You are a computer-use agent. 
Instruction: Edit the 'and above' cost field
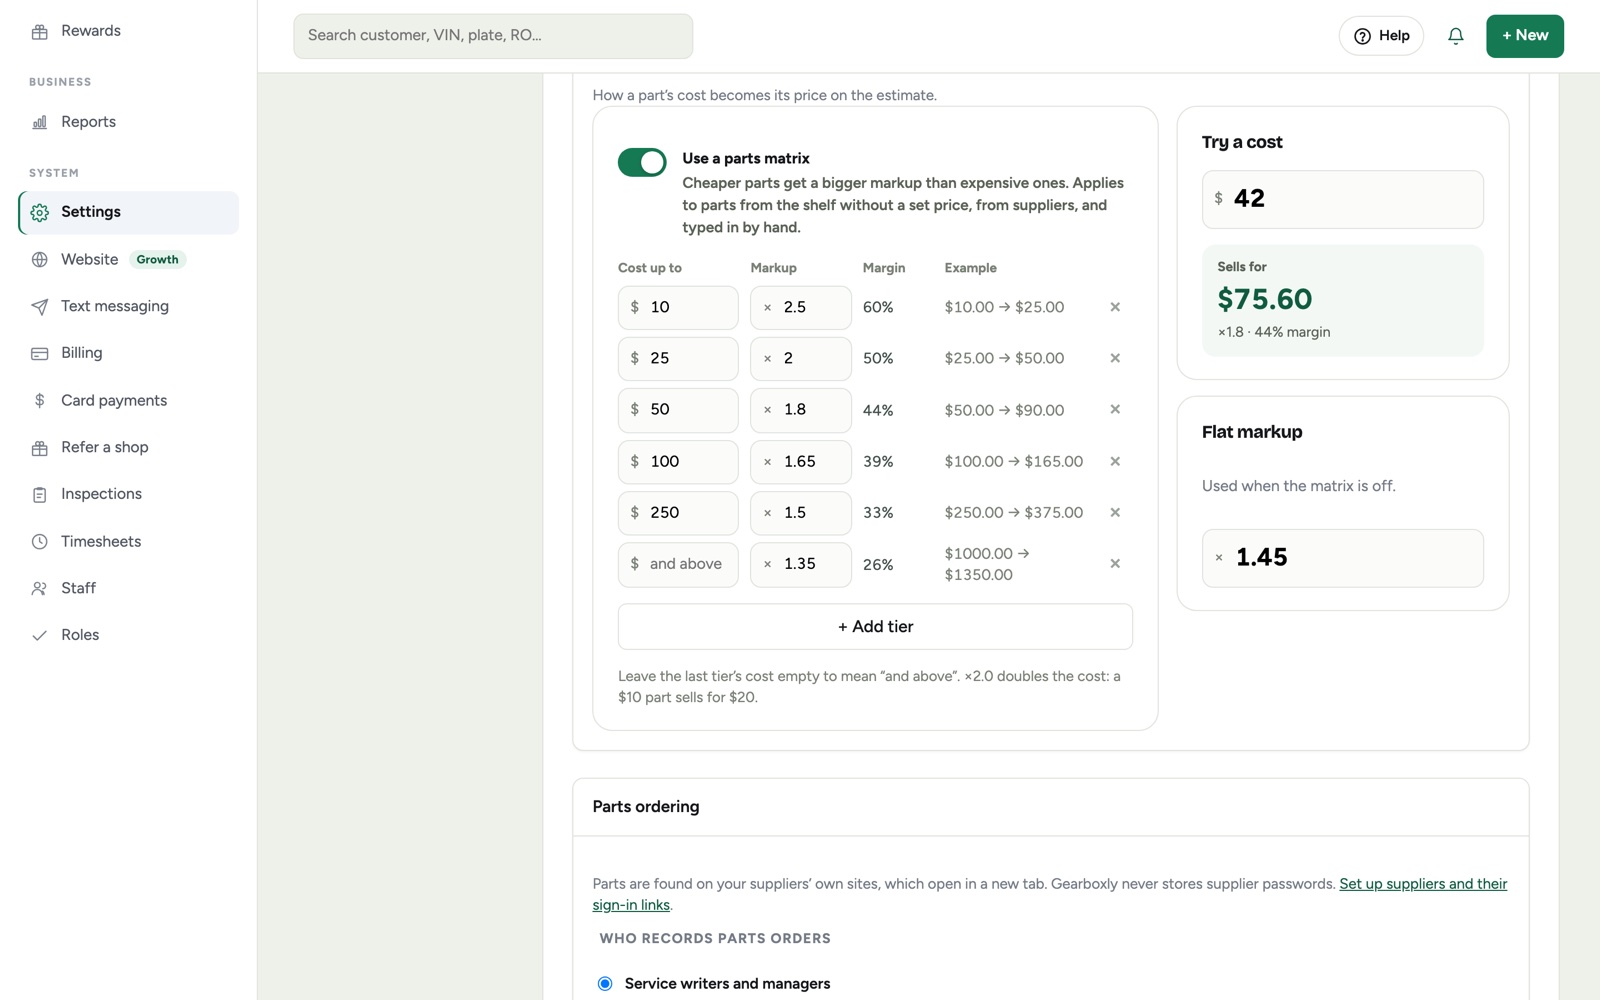point(678,565)
